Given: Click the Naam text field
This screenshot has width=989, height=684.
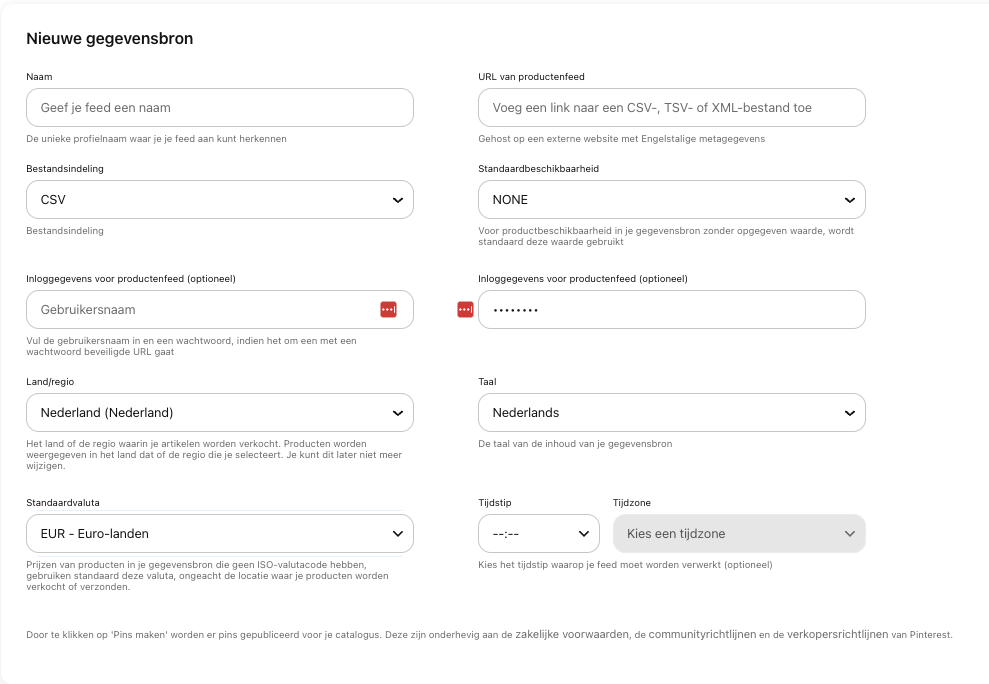Looking at the screenshot, I should pyautogui.click(x=219, y=108).
